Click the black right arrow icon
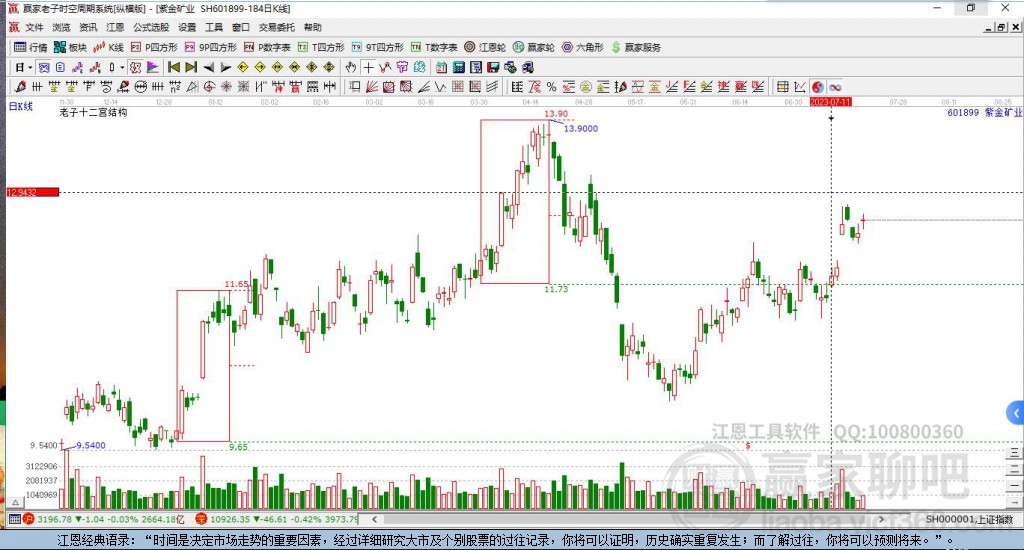The height and width of the screenshot is (550, 1024). [226, 67]
